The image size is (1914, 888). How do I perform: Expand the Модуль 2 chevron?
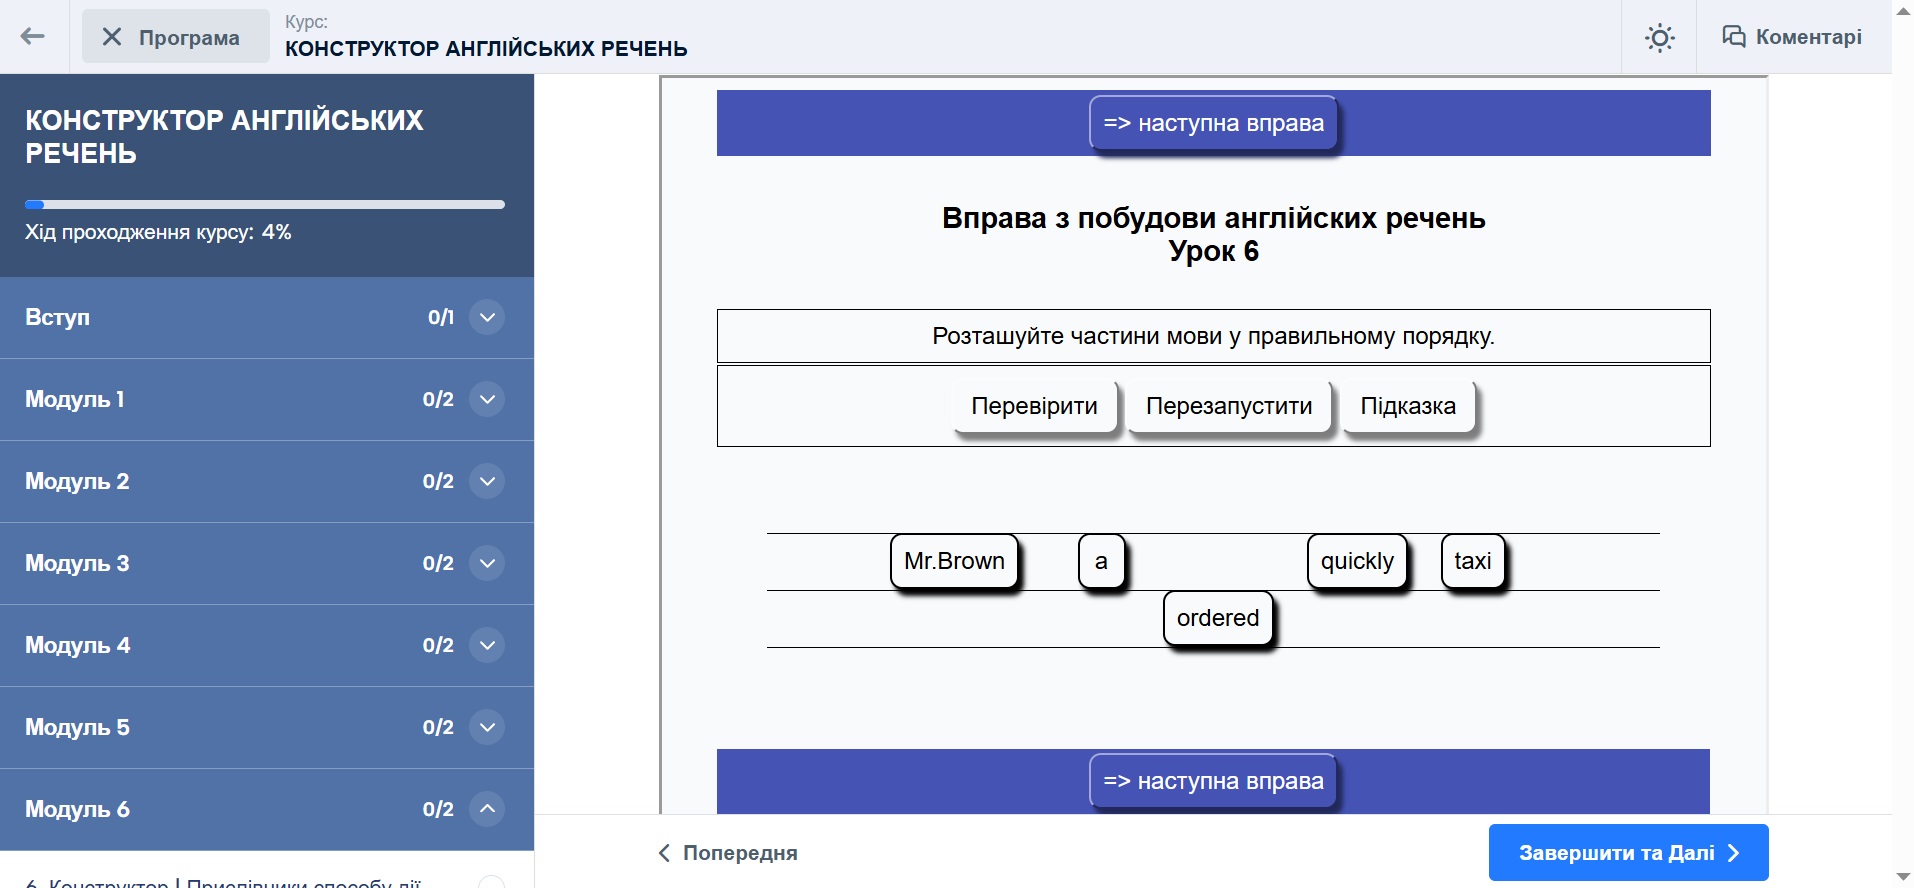(487, 481)
